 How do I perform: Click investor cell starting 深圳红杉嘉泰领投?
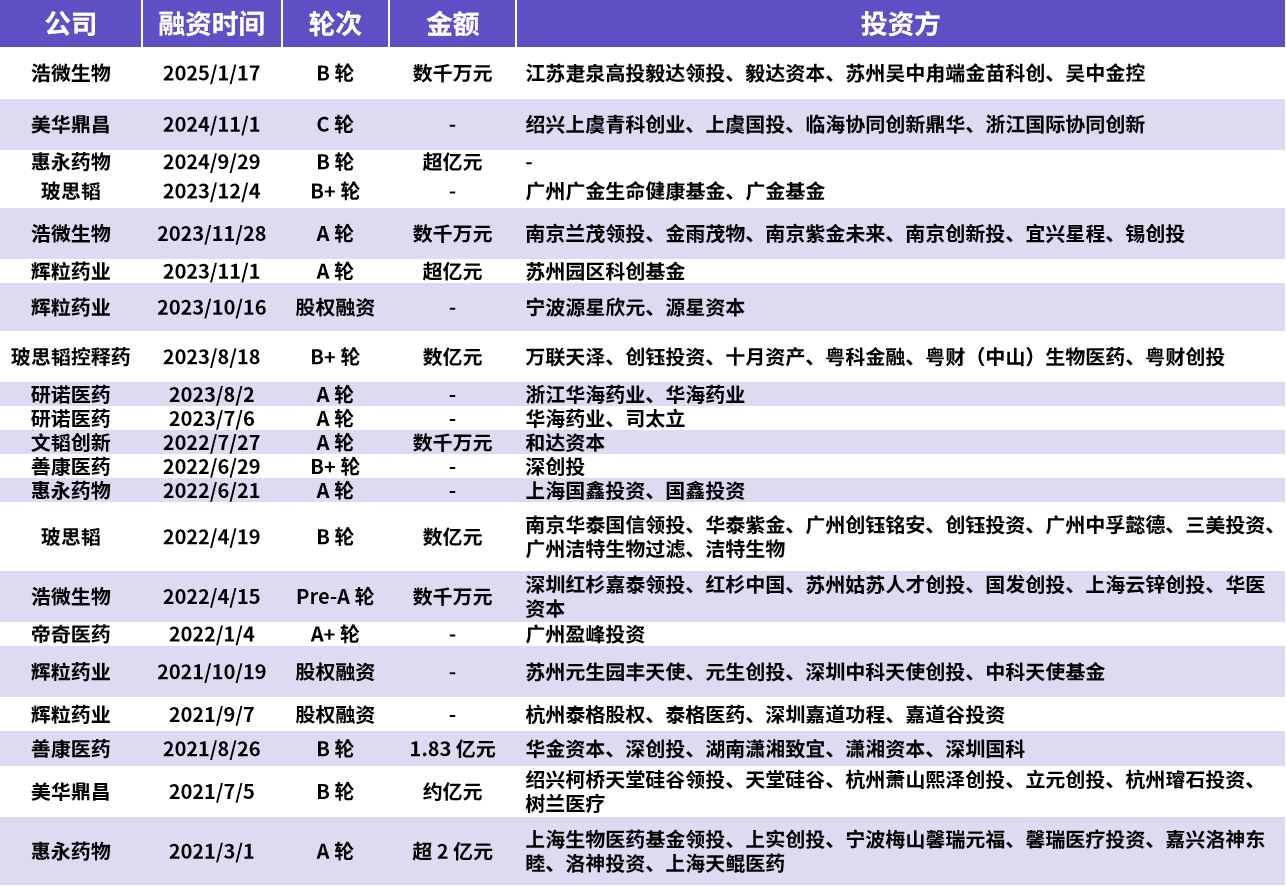(895, 597)
